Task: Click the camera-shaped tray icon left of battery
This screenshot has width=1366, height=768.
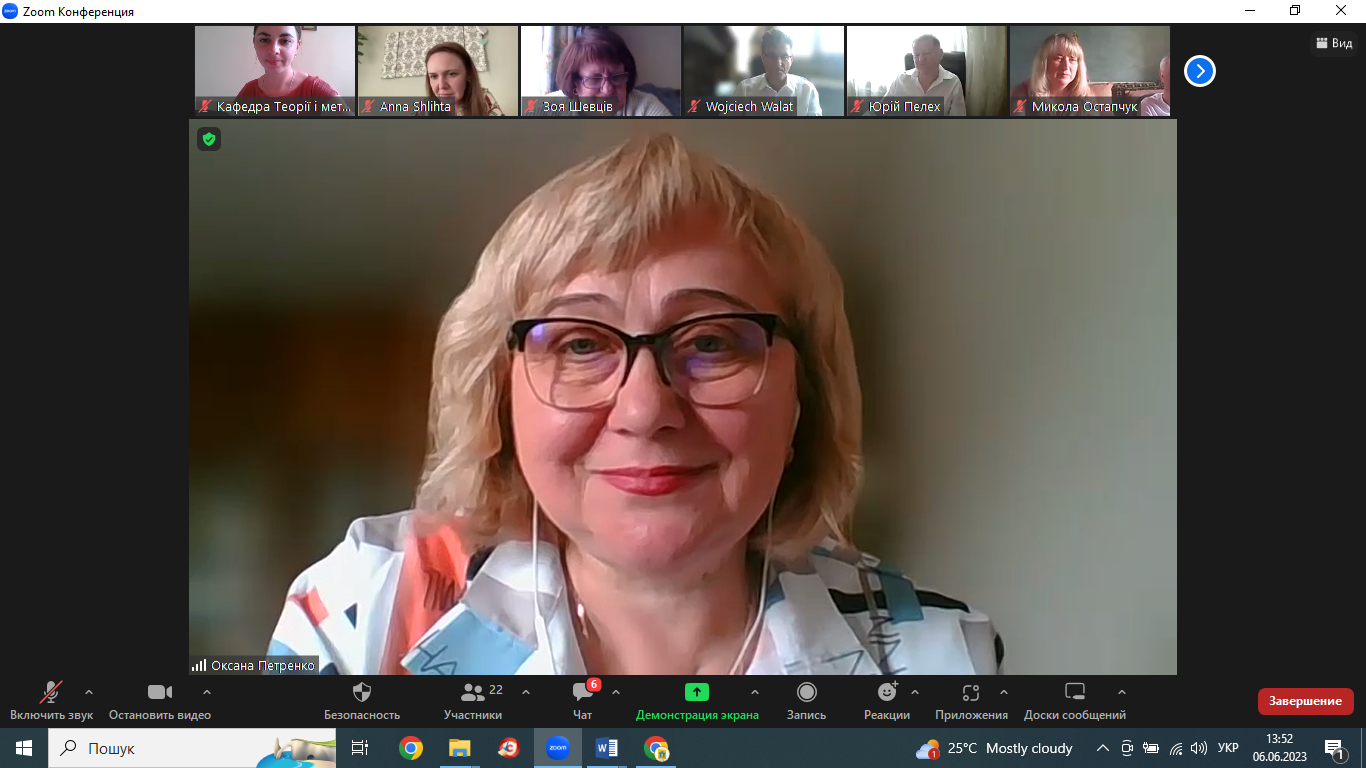Action: [1127, 748]
